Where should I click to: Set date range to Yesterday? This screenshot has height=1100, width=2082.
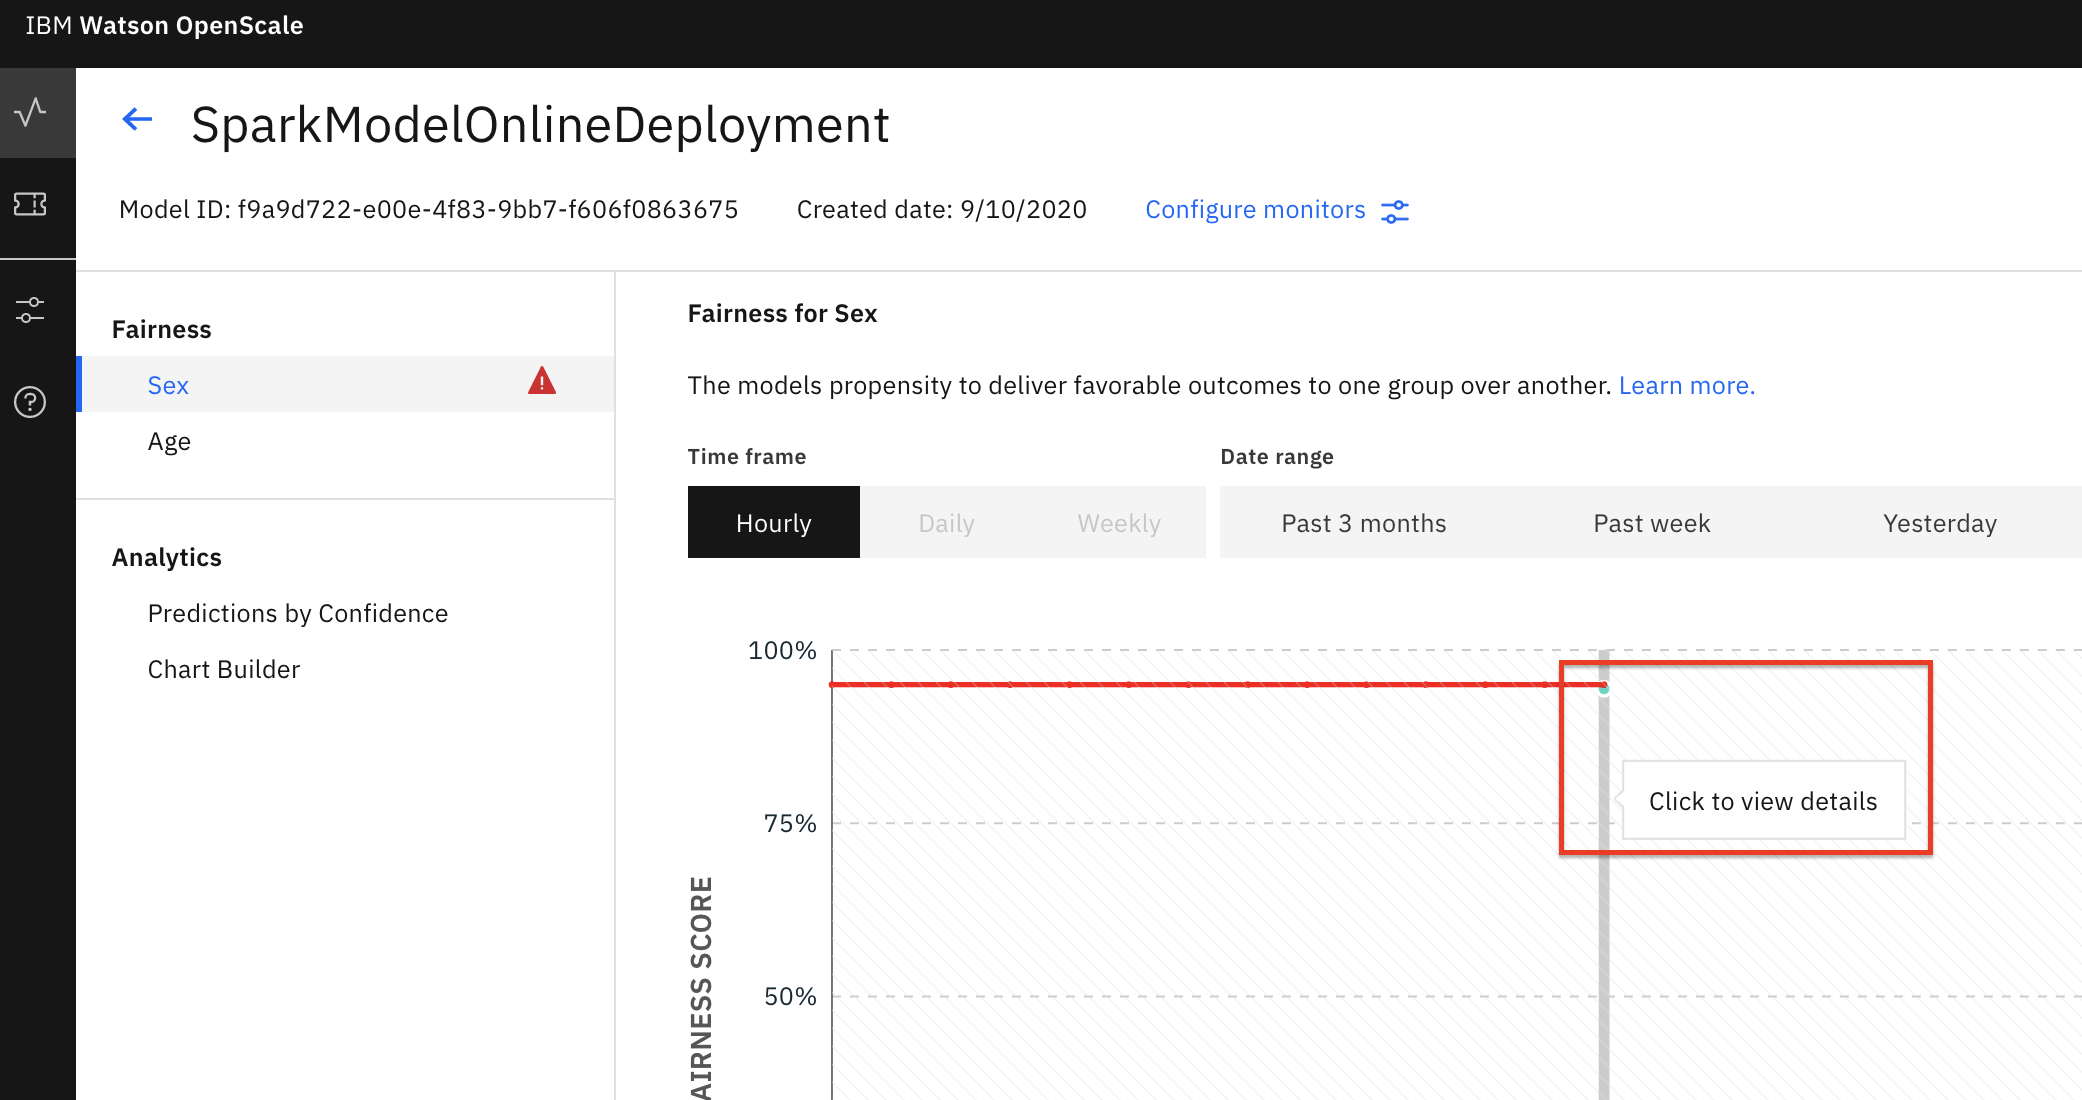coord(1939,522)
